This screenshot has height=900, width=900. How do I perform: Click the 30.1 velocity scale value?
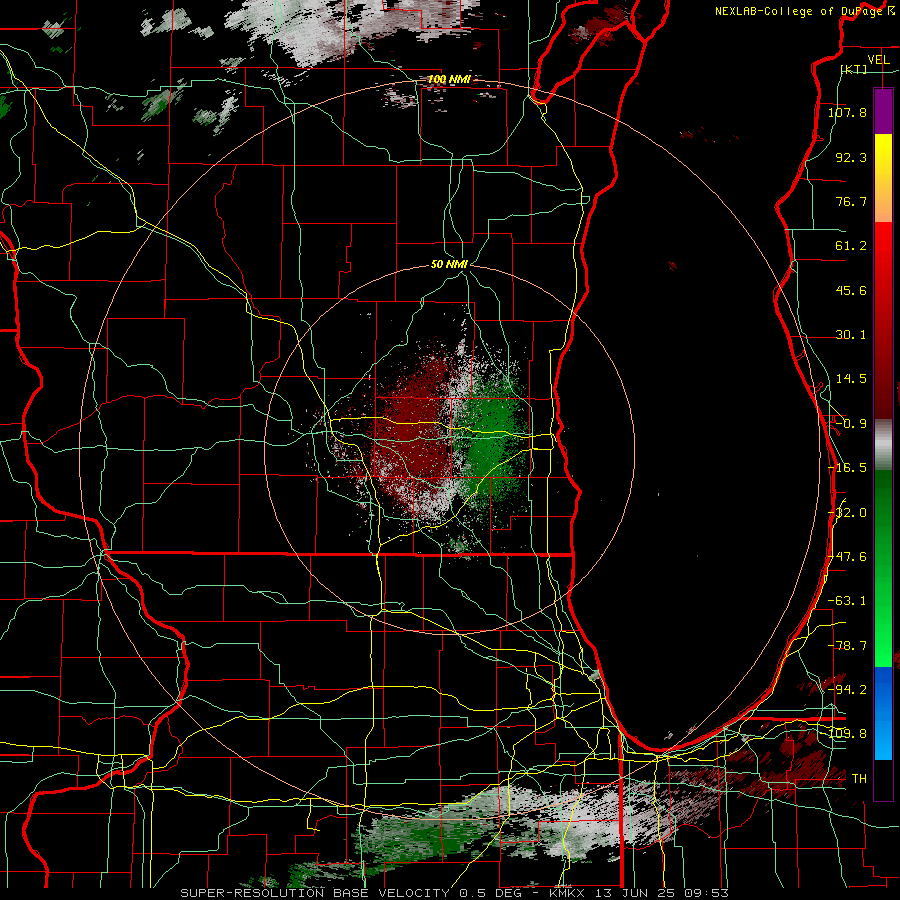click(851, 335)
